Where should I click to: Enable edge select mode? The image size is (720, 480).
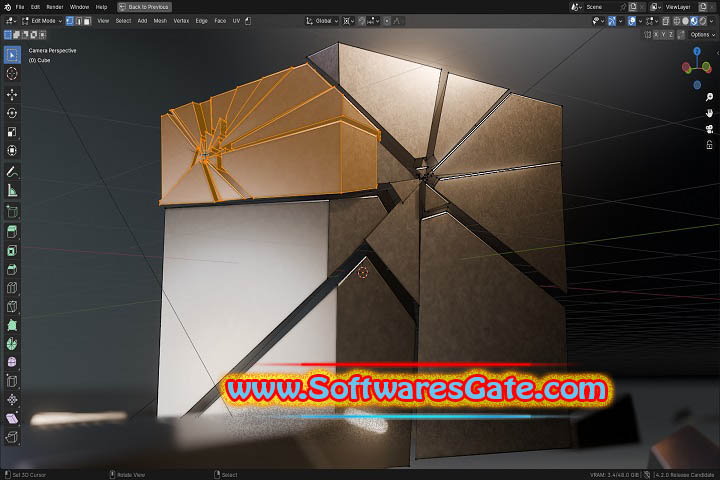pos(79,21)
